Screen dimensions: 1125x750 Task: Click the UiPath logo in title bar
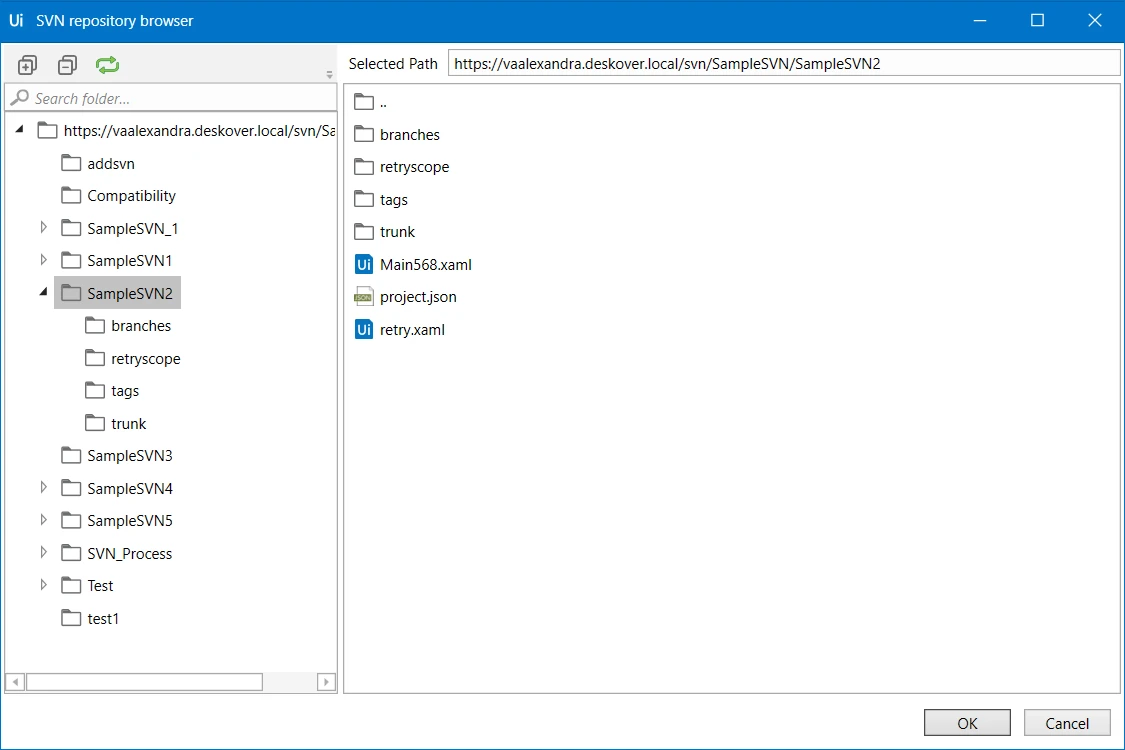tap(16, 20)
